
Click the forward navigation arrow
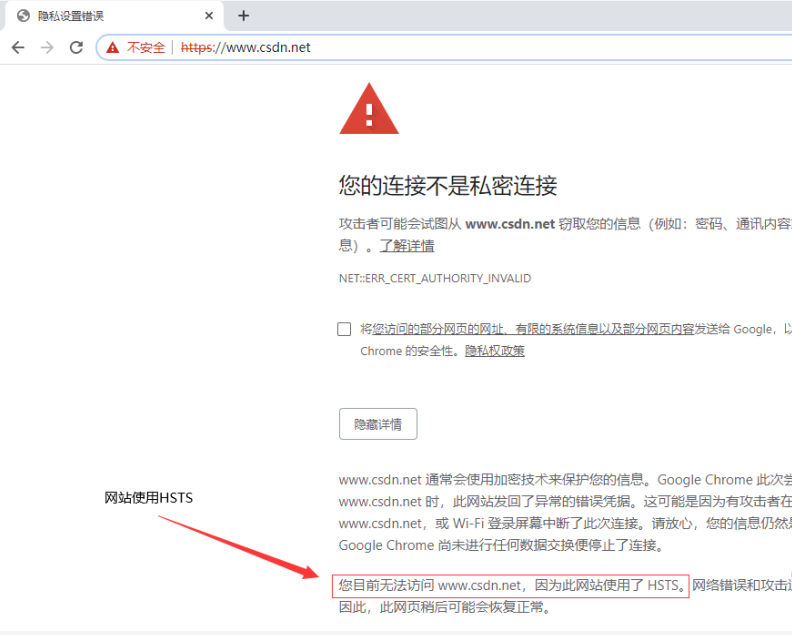pyautogui.click(x=47, y=47)
